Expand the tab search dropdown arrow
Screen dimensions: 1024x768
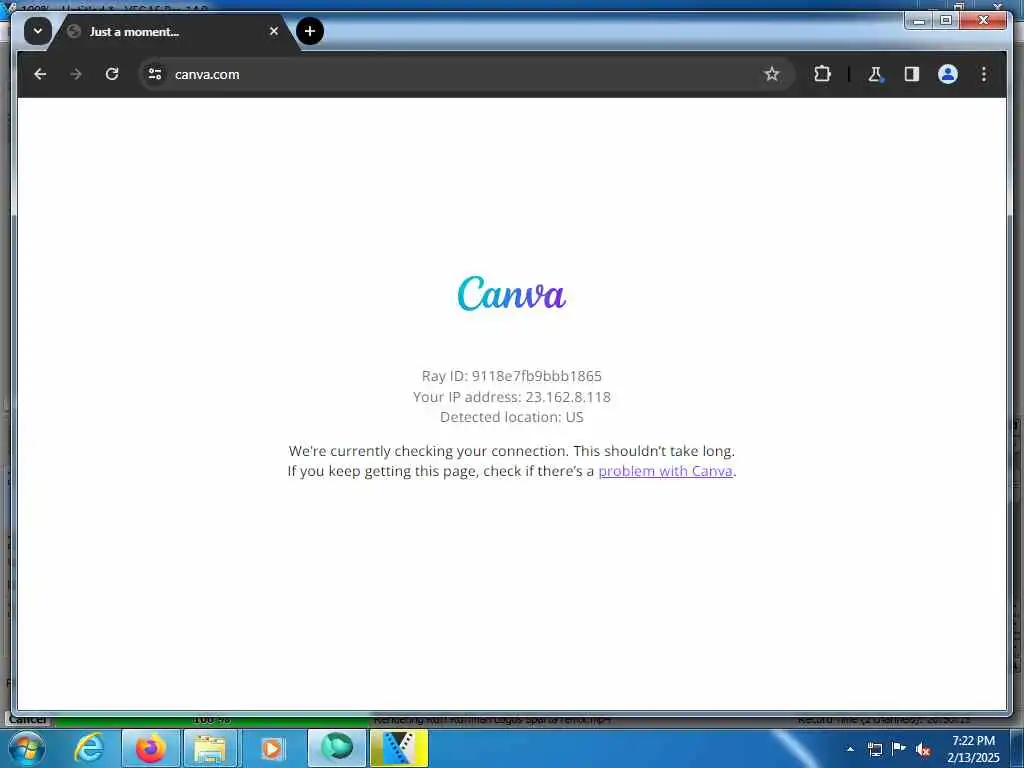click(x=38, y=31)
